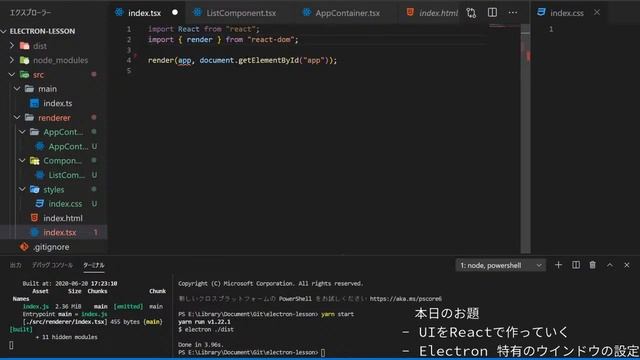Open AppCont... tsx file in explorer
This screenshot has height=360, width=640.
click(x=68, y=146)
